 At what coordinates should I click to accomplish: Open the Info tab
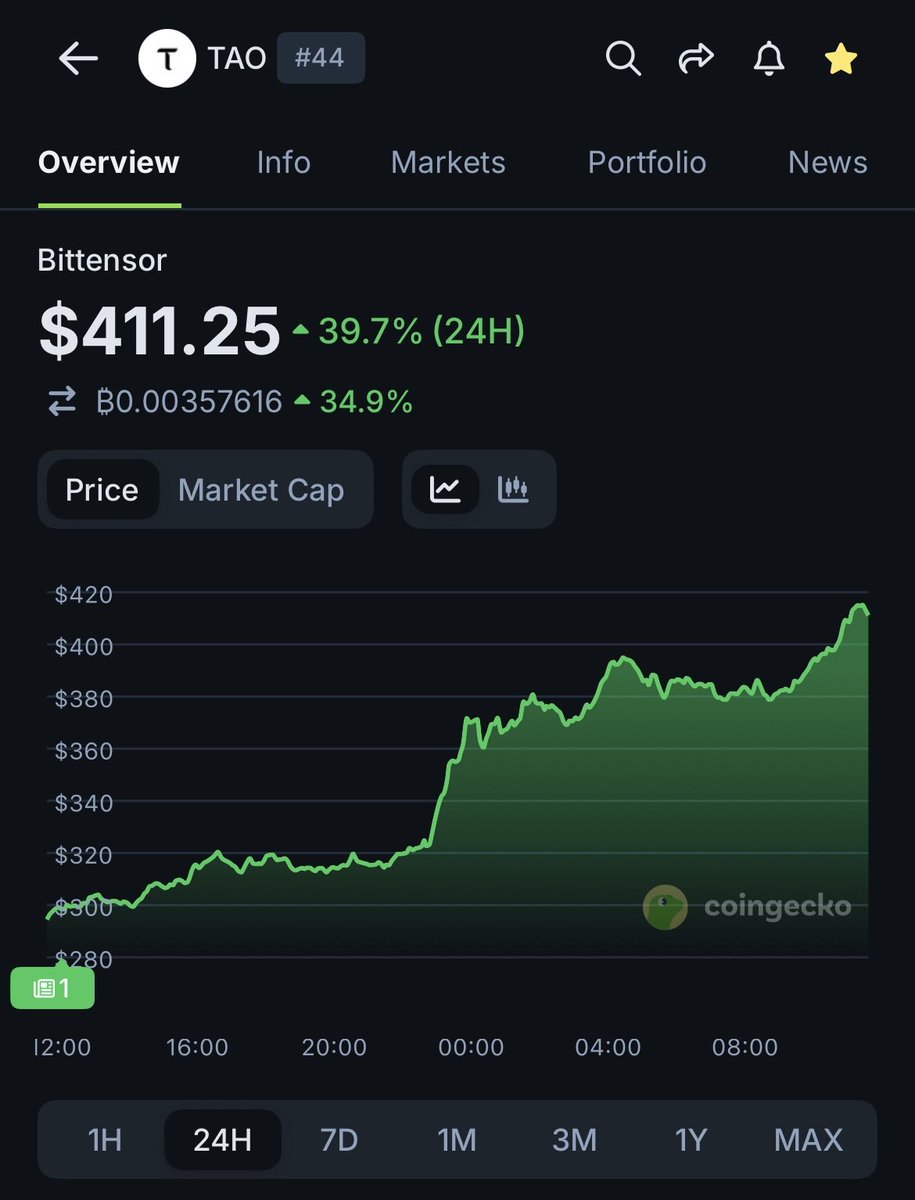tap(283, 162)
